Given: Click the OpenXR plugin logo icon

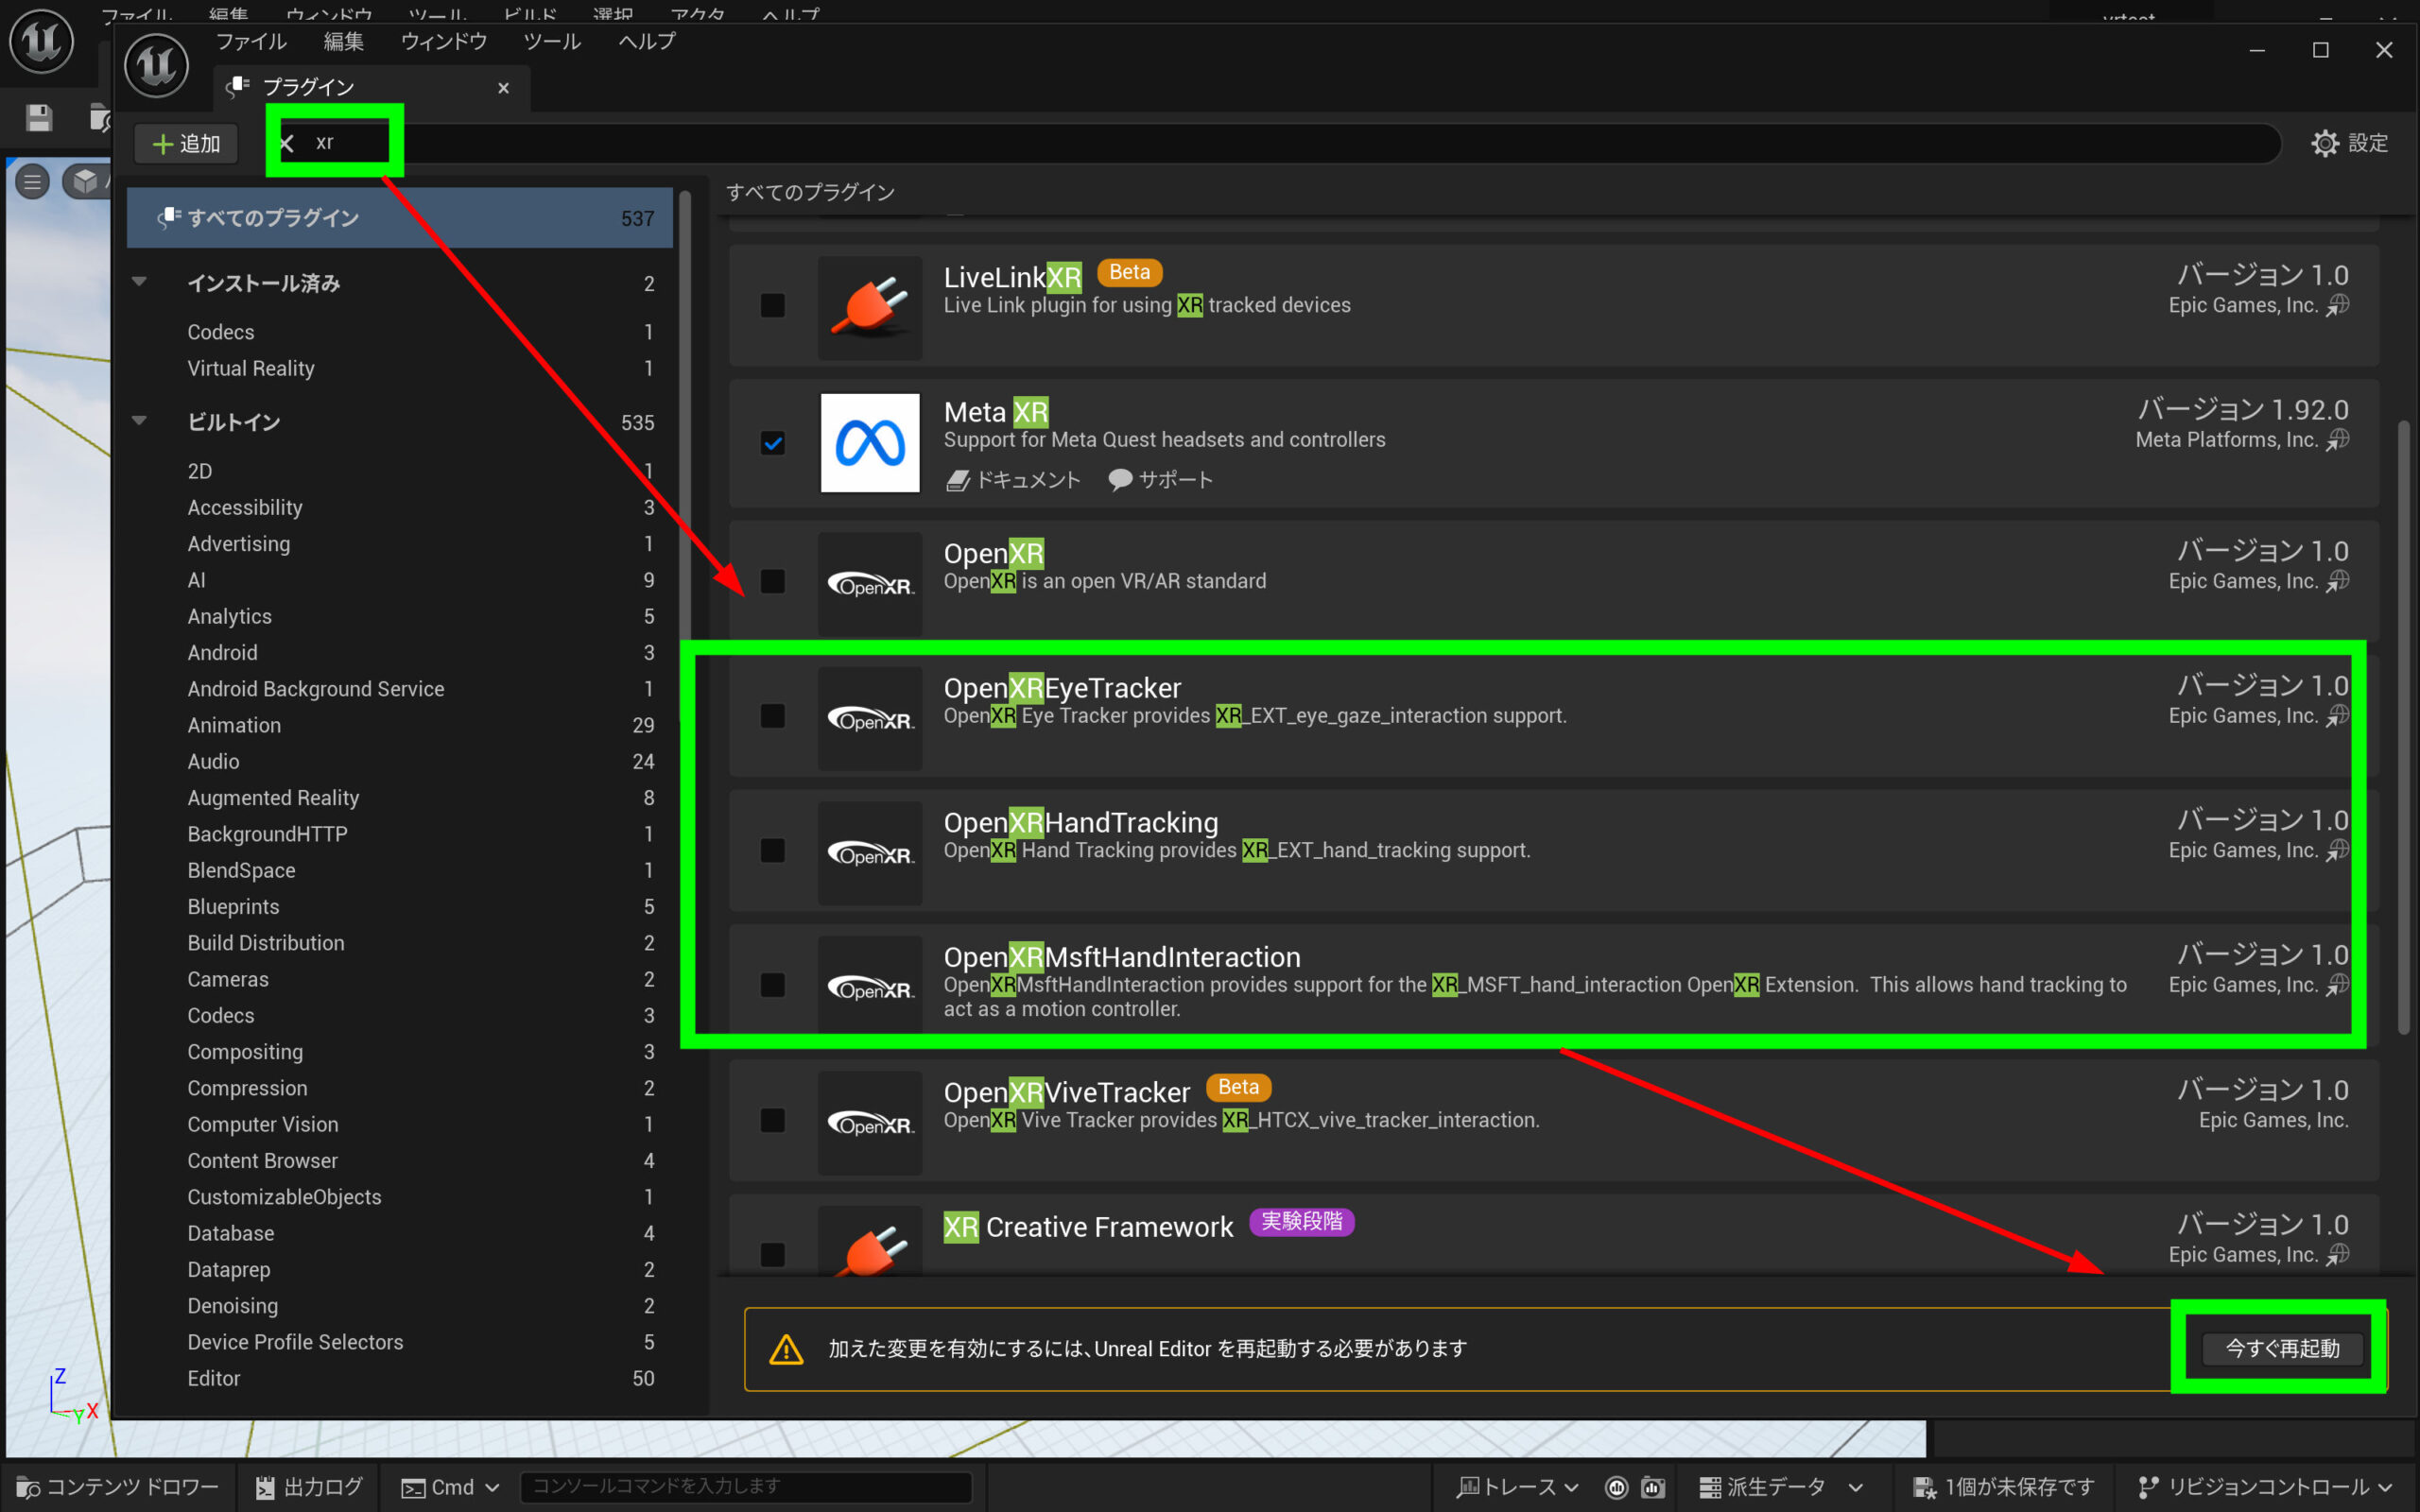Looking at the screenshot, I should pyautogui.click(x=870, y=584).
